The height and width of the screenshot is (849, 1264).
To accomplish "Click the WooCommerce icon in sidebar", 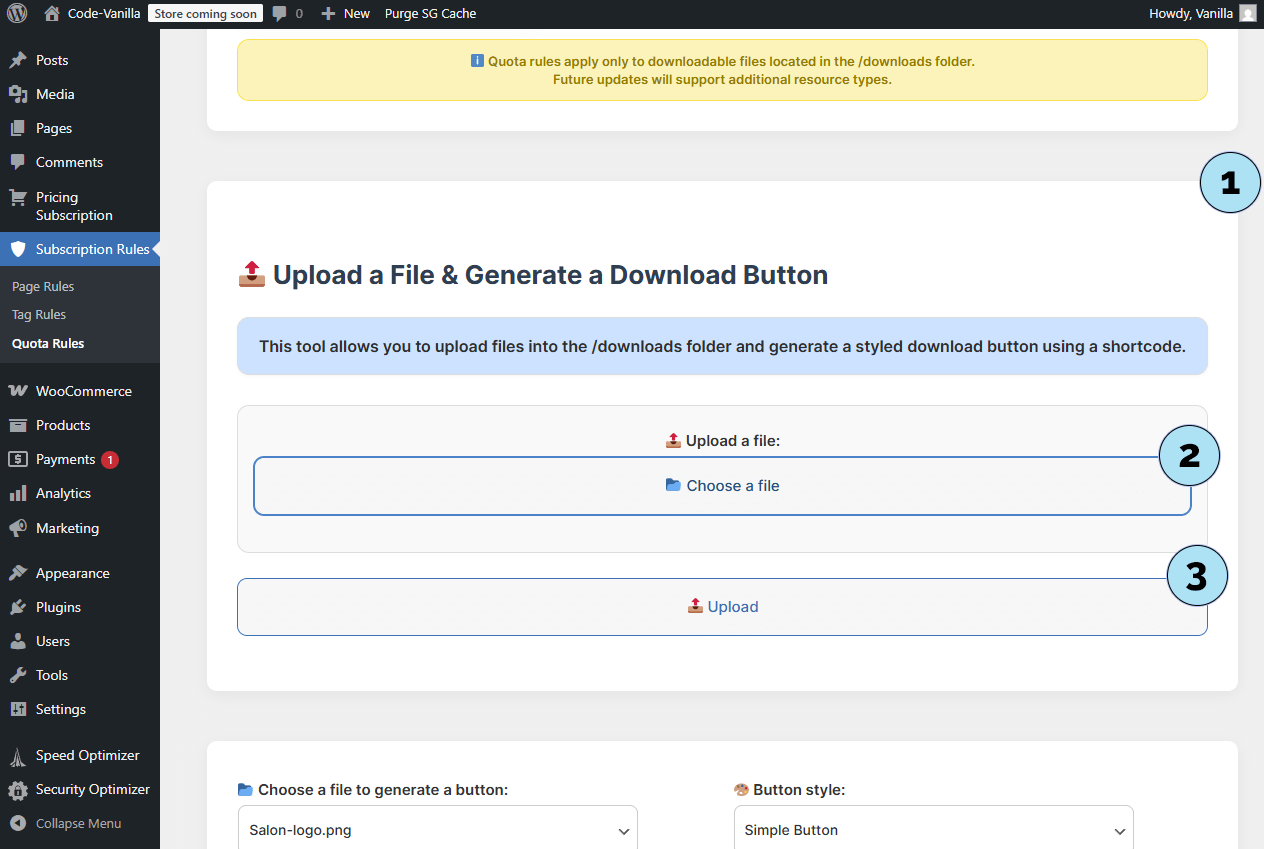I will tap(17, 391).
